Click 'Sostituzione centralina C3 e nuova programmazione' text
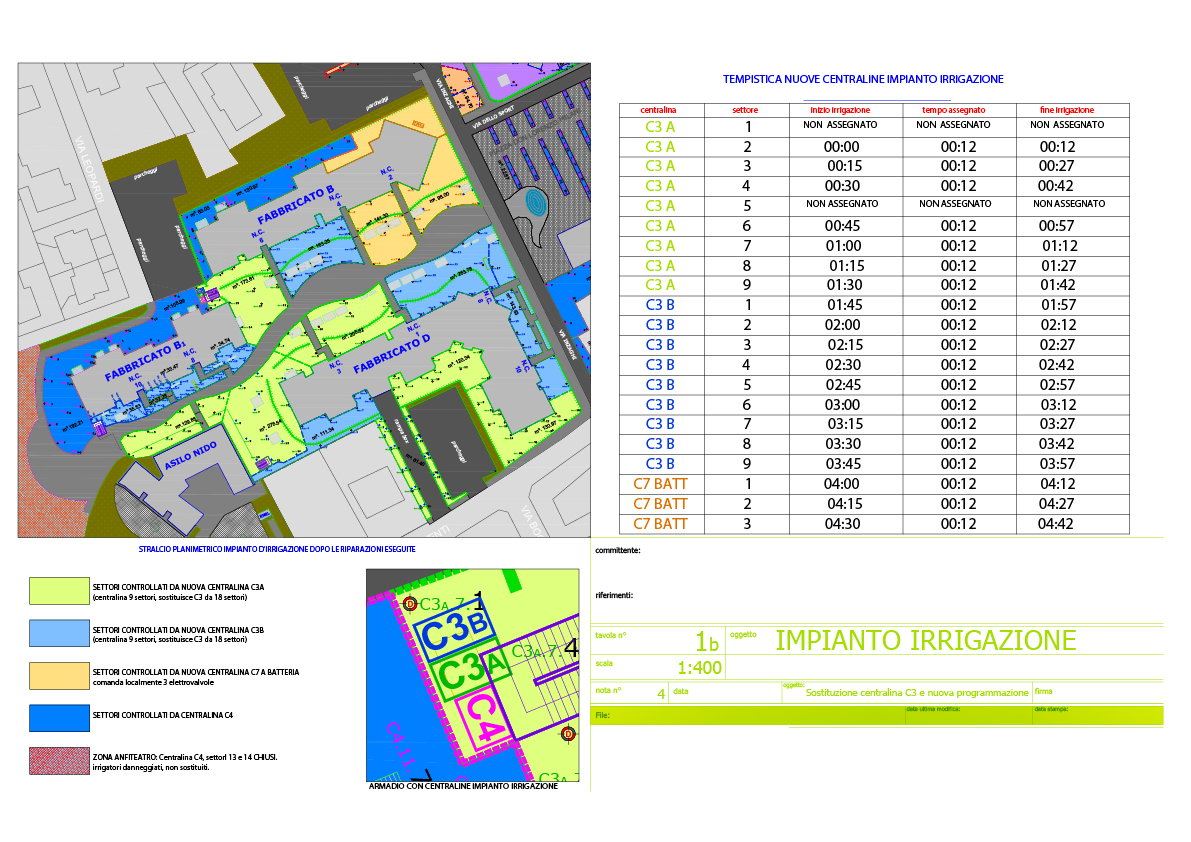1191x842 pixels. pyautogui.click(x=917, y=692)
